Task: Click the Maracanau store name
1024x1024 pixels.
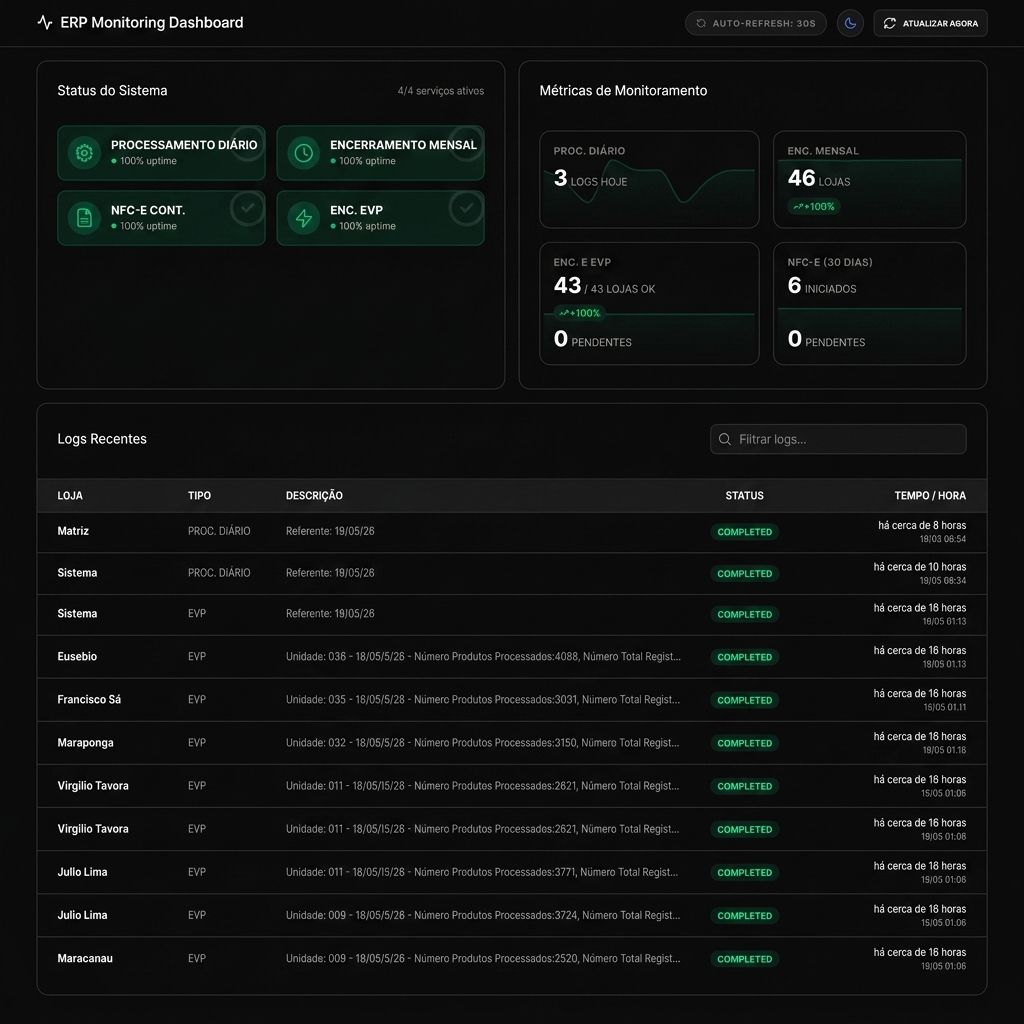Action: coord(85,958)
